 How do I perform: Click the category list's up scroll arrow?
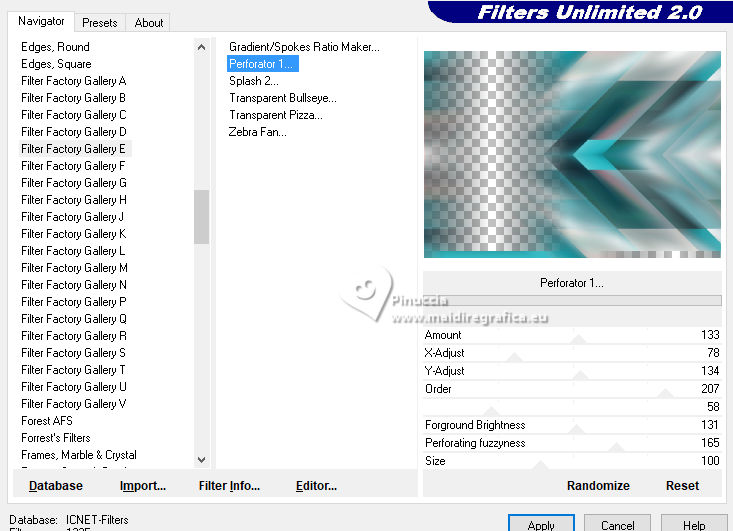201,47
